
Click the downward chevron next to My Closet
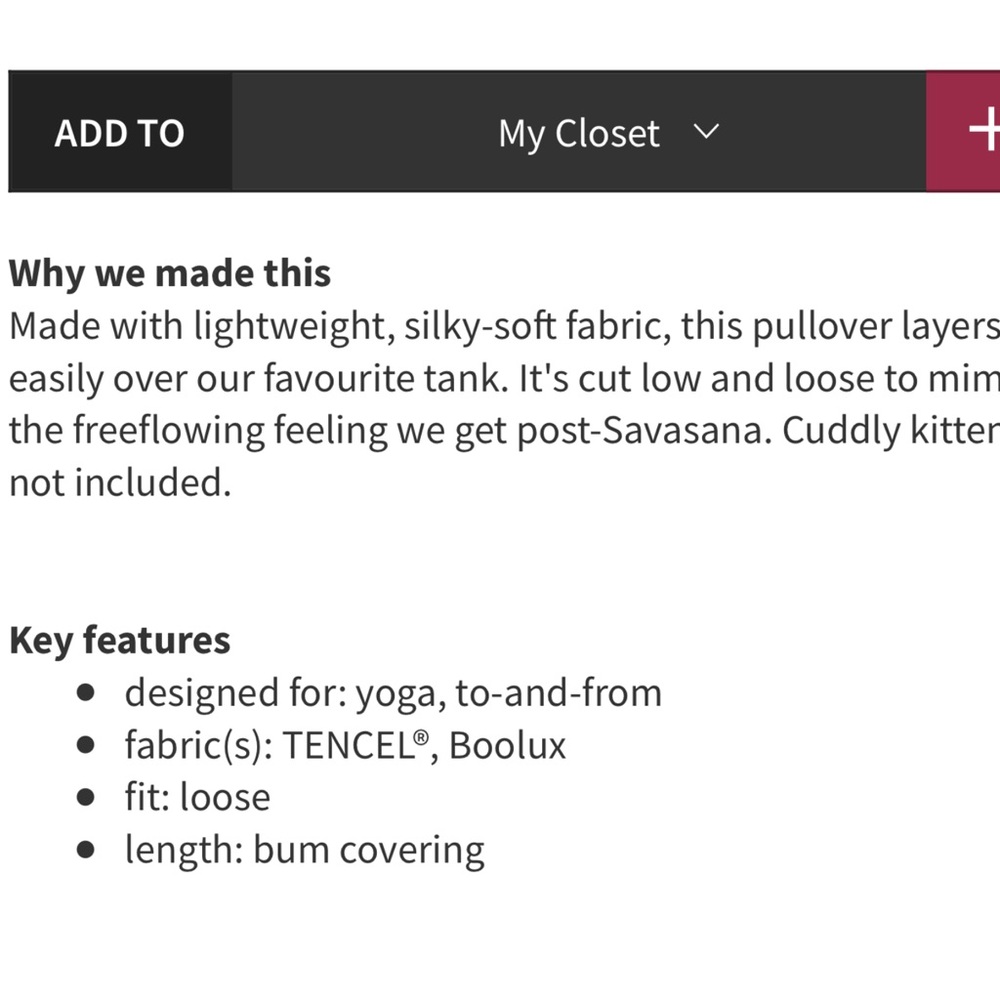click(x=707, y=133)
